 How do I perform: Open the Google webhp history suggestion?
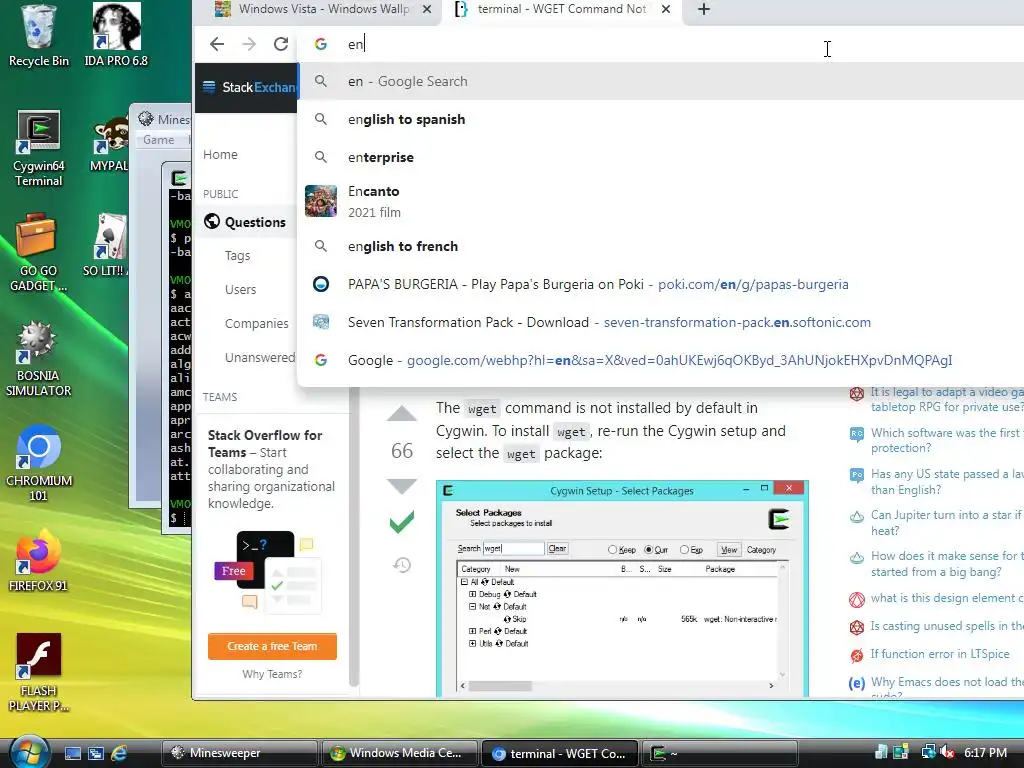point(660,360)
